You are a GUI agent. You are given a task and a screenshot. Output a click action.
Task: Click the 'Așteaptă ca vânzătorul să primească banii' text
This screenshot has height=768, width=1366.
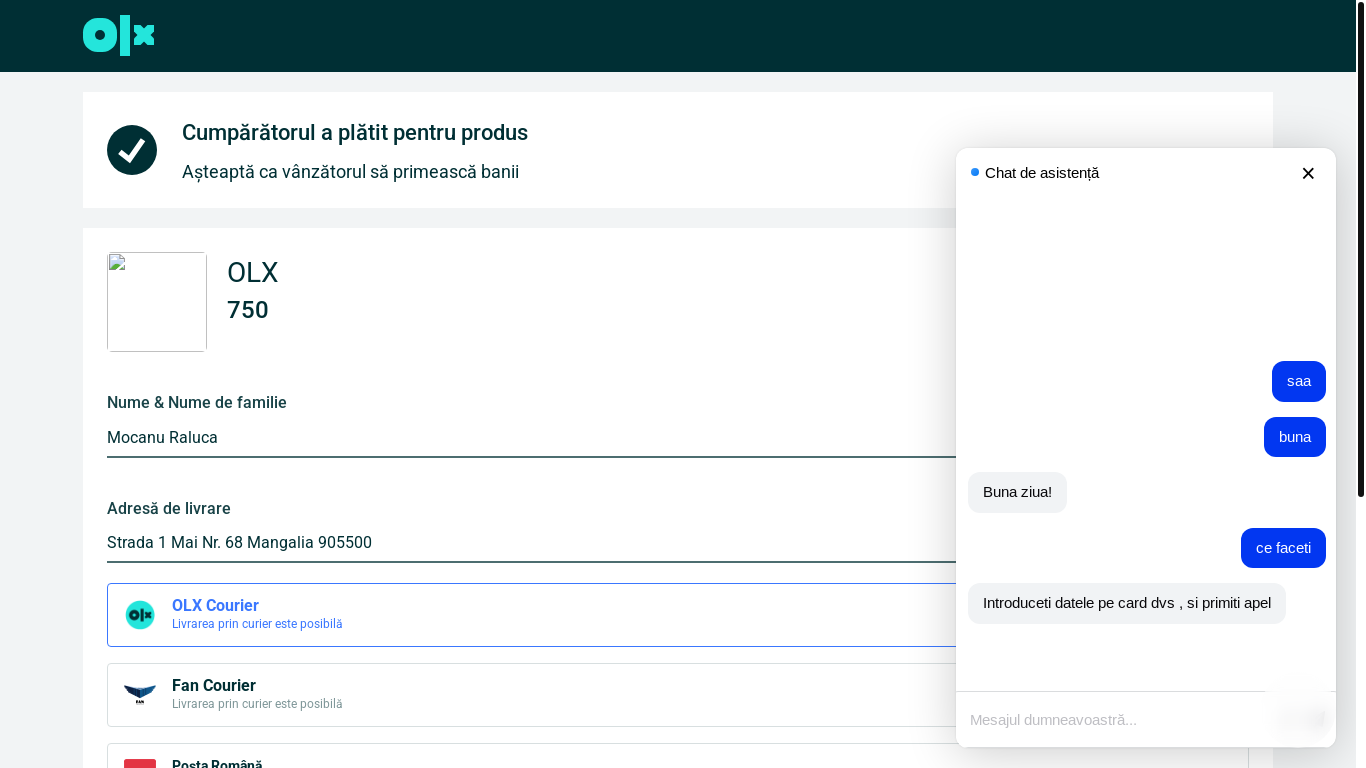(350, 172)
